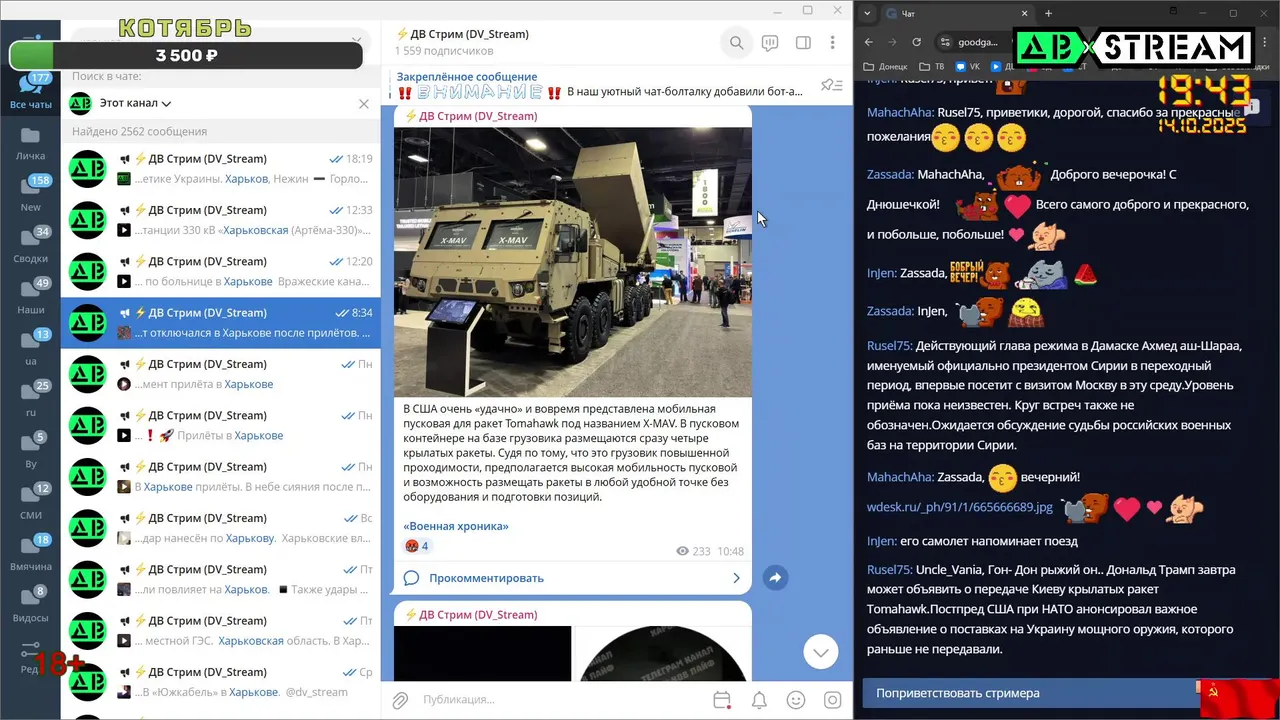
Task: Jump to bottom with the down-arrow button
Action: pyautogui.click(x=820, y=652)
